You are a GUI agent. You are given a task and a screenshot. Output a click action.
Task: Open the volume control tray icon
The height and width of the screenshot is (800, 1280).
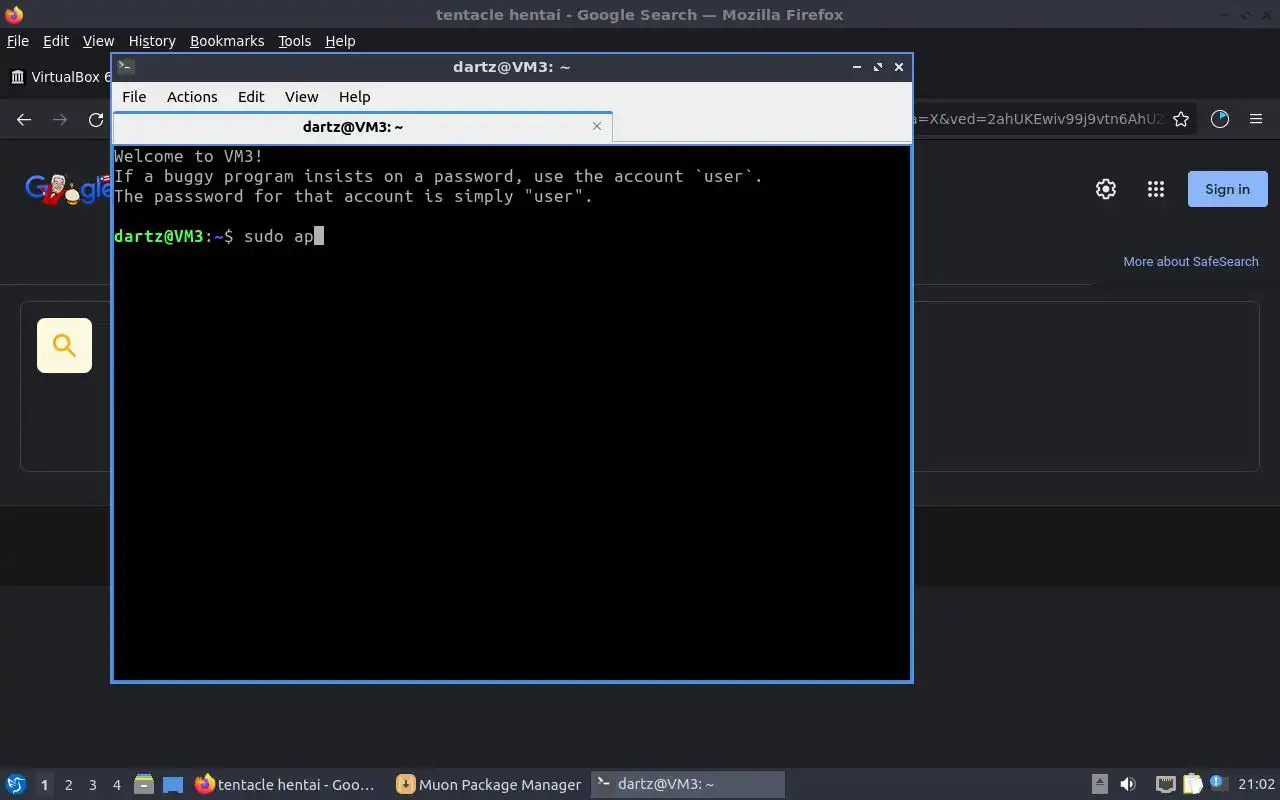1128,785
